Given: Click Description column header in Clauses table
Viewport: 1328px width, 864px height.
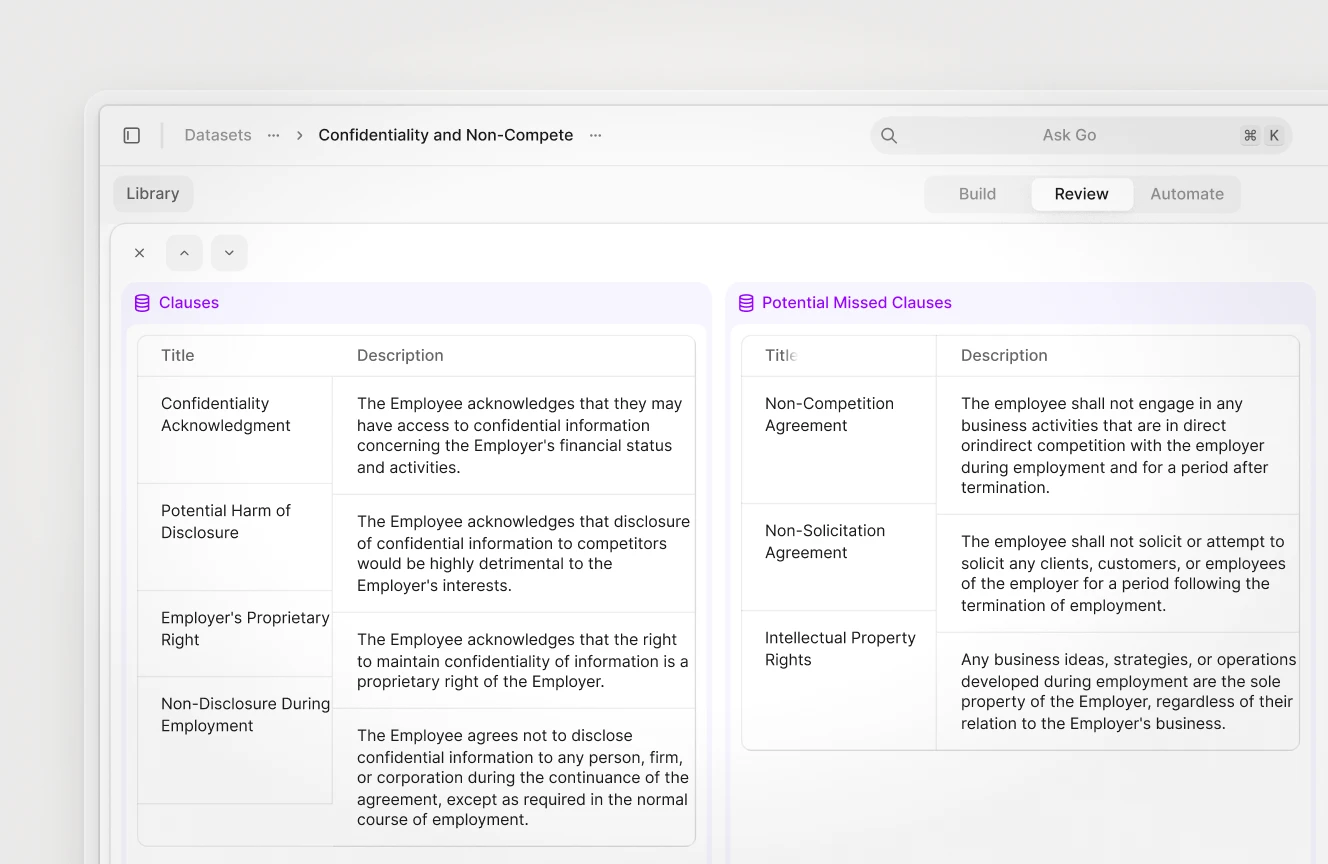Looking at the screenshot, I should 400,355.
